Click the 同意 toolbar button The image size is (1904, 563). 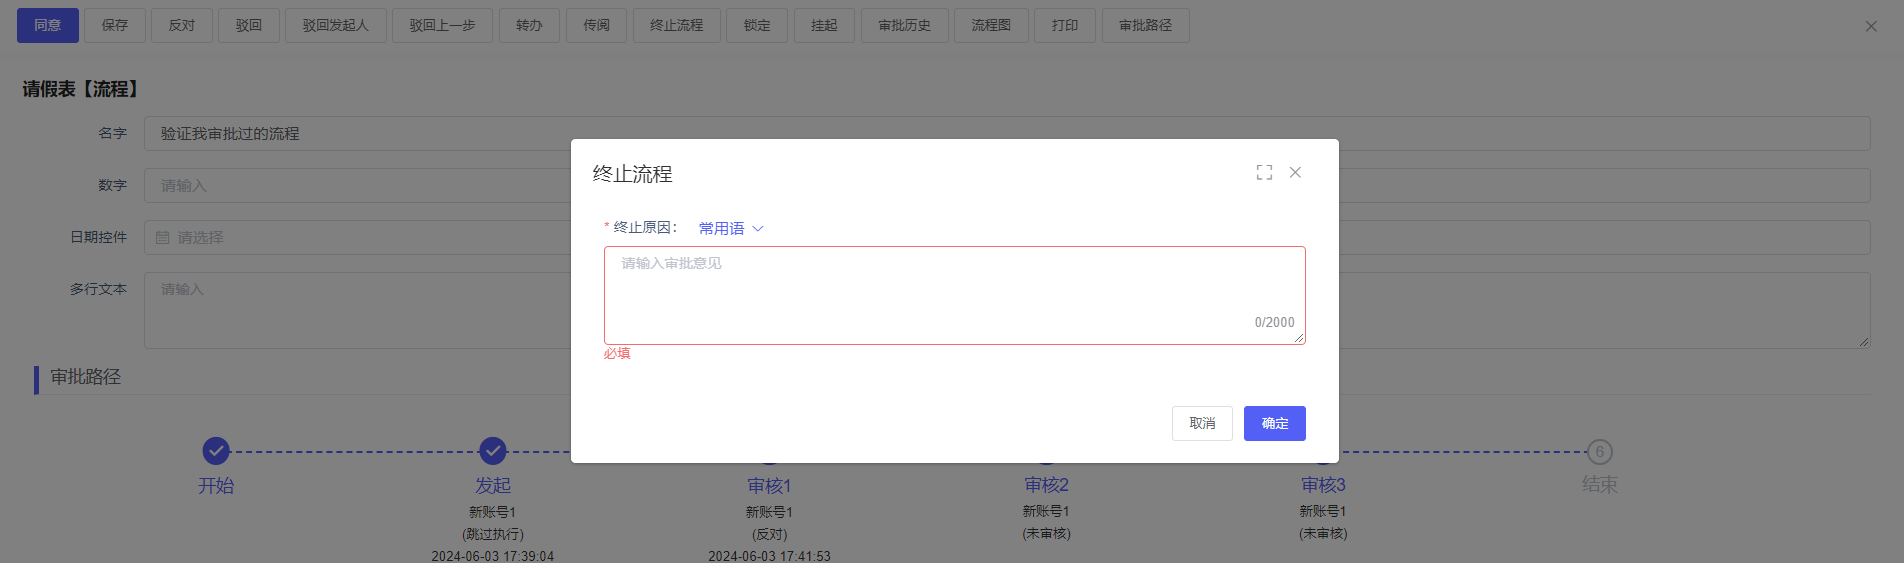click(x=48, y=25)
